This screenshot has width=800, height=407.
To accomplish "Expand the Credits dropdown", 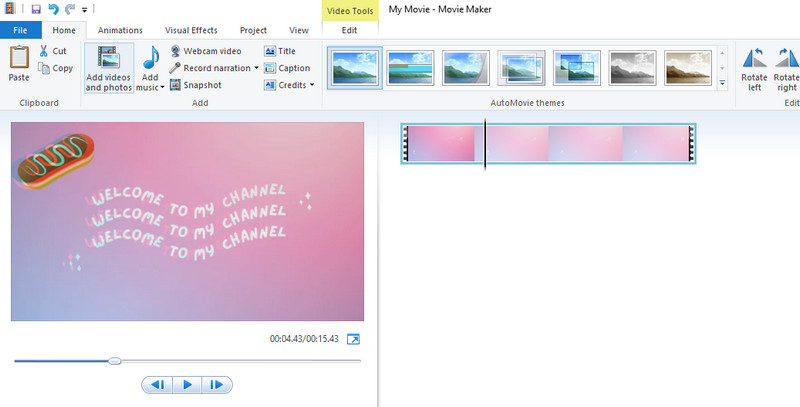I will pyautogui.click(x=312, y=85).
